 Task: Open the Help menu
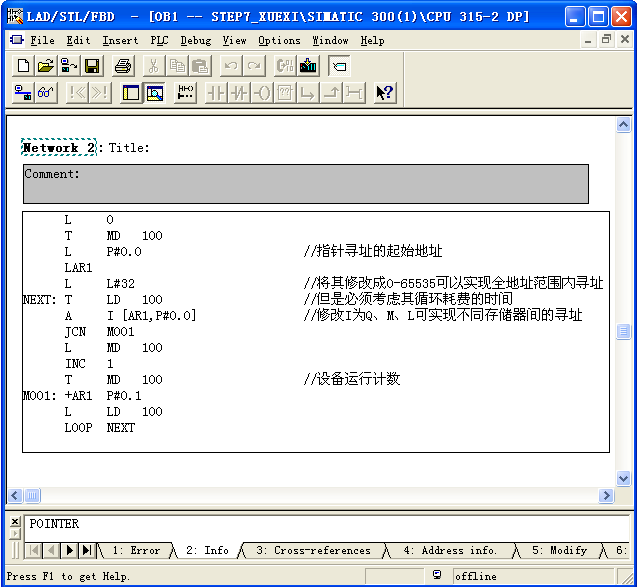tap(372, 40)
